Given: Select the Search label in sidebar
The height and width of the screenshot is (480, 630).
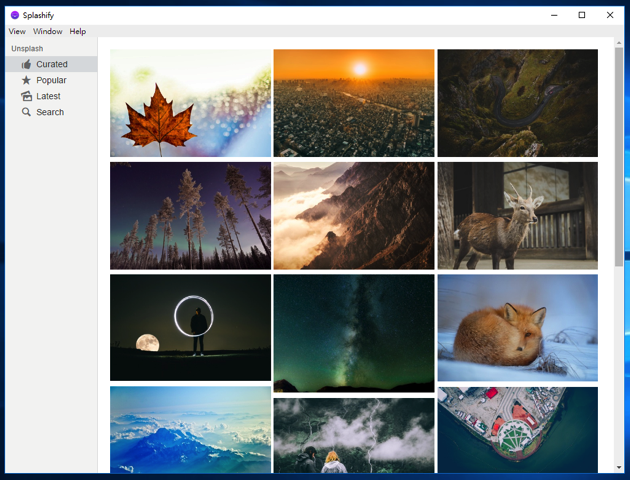Looking at the screenshot, I should coord(50,112).
